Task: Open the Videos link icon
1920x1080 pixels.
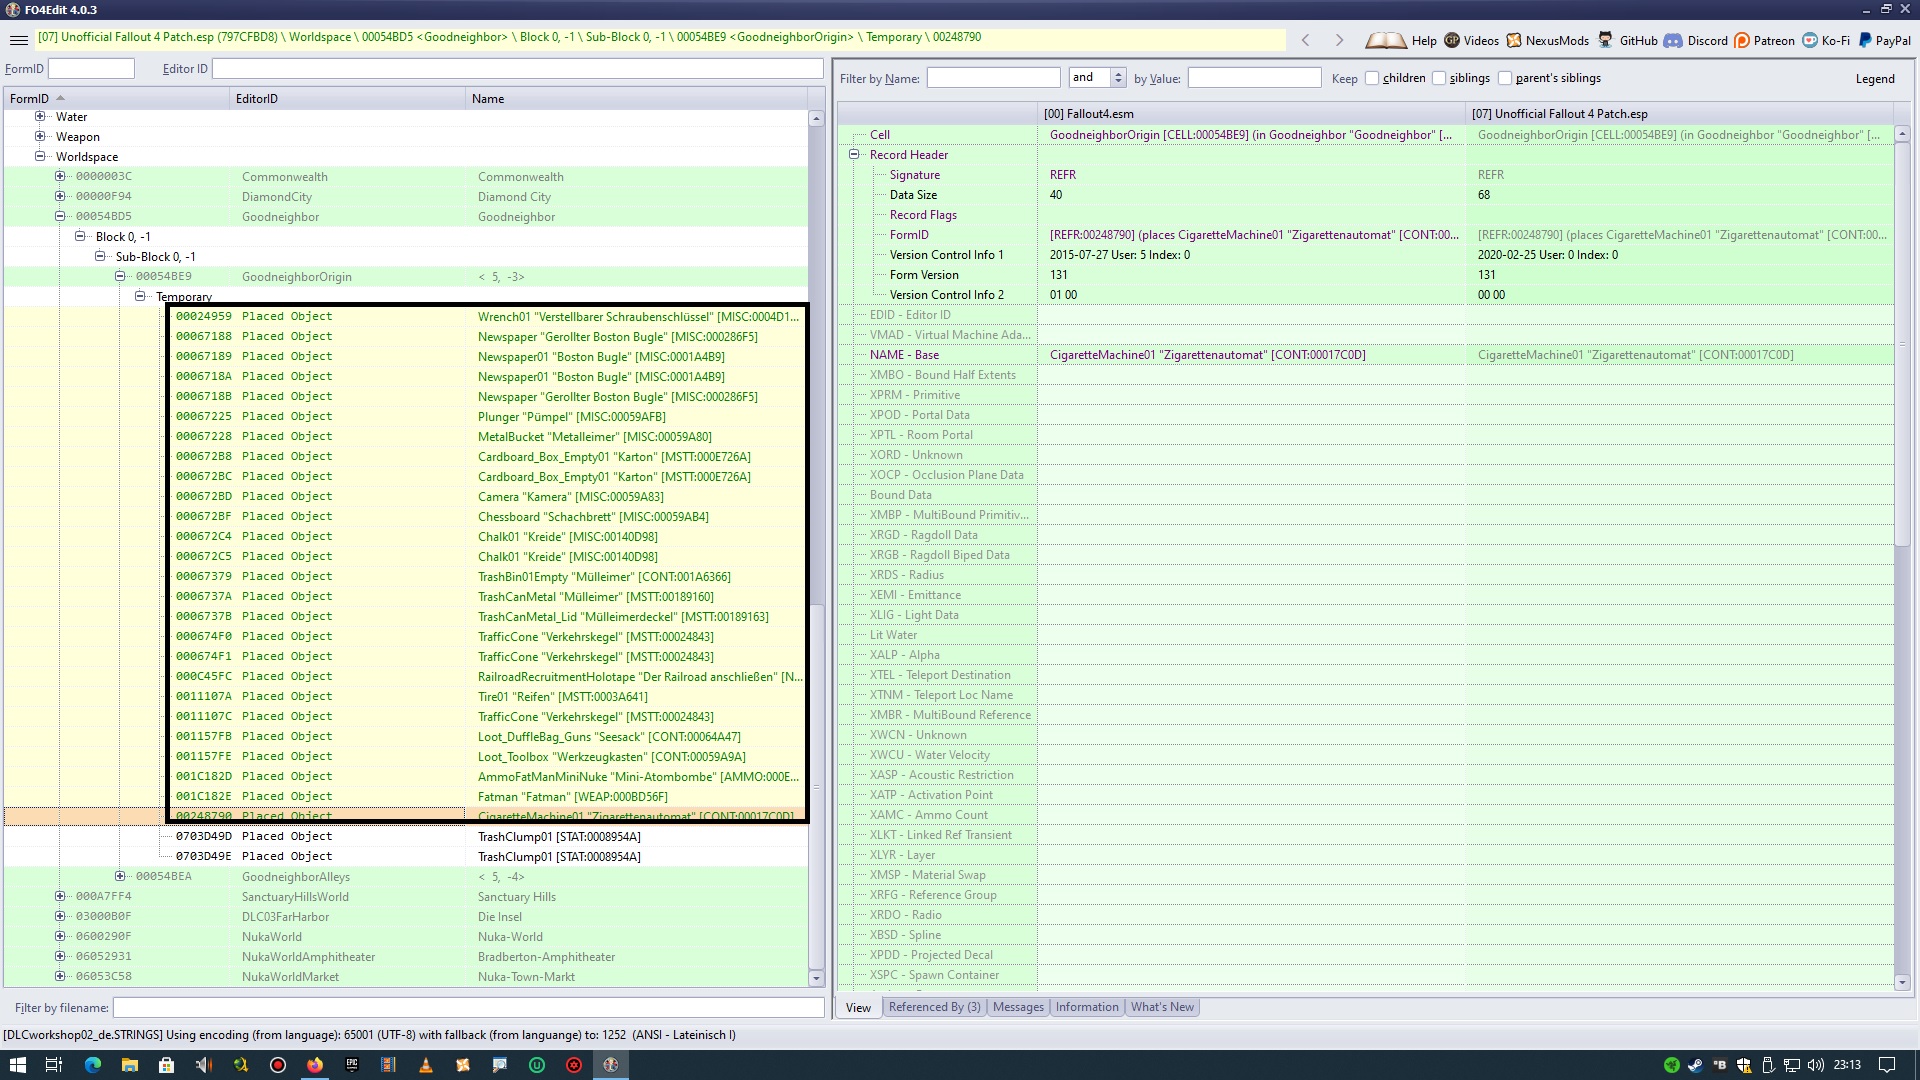Action: coord(1452,40)
